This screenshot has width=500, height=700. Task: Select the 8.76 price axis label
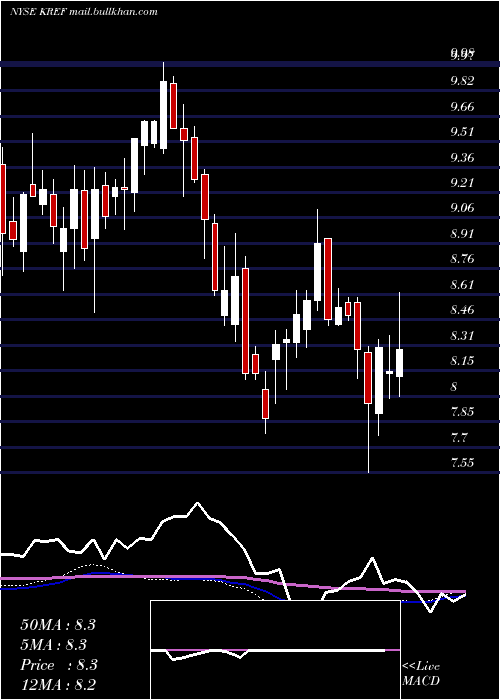click(x=462, y=259)
